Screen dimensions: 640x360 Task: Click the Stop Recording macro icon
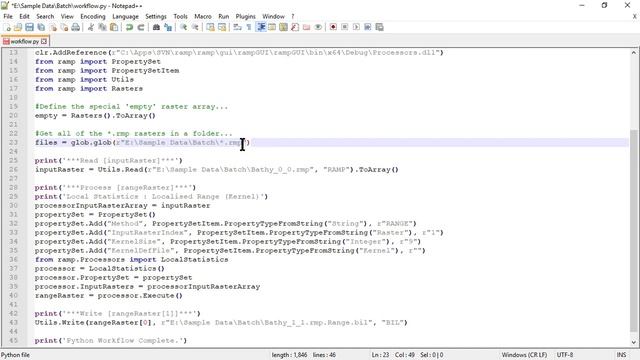(x=344, y=27)
